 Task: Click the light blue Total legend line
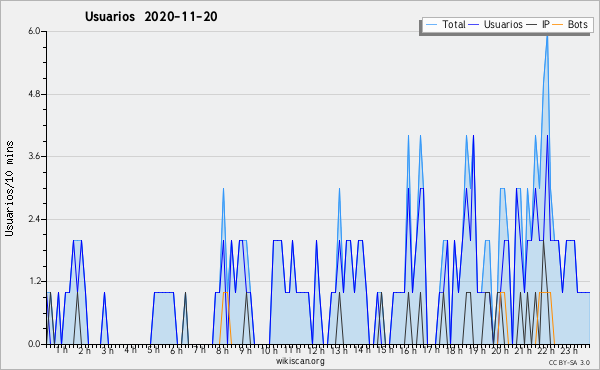[x=431, y=25]
